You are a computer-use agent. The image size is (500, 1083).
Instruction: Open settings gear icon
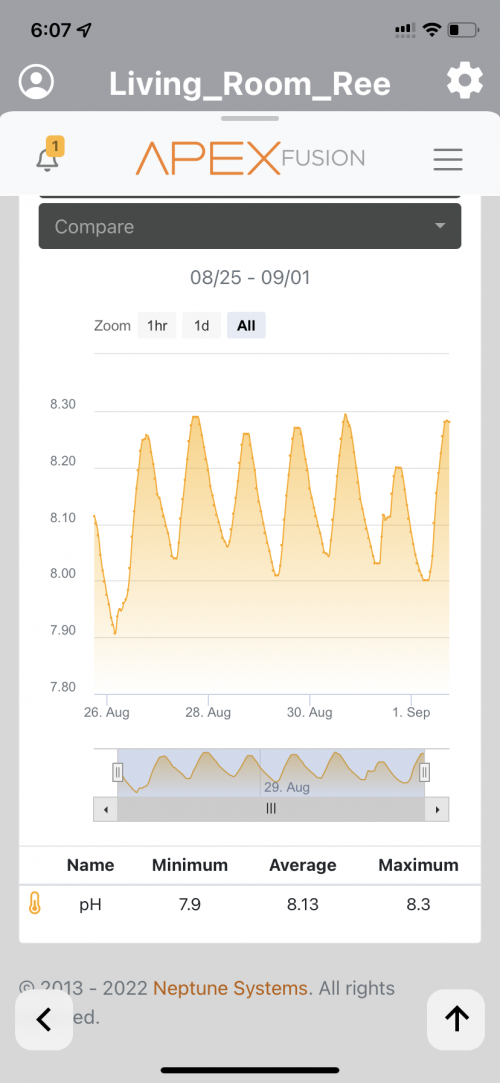pos(465,82)
